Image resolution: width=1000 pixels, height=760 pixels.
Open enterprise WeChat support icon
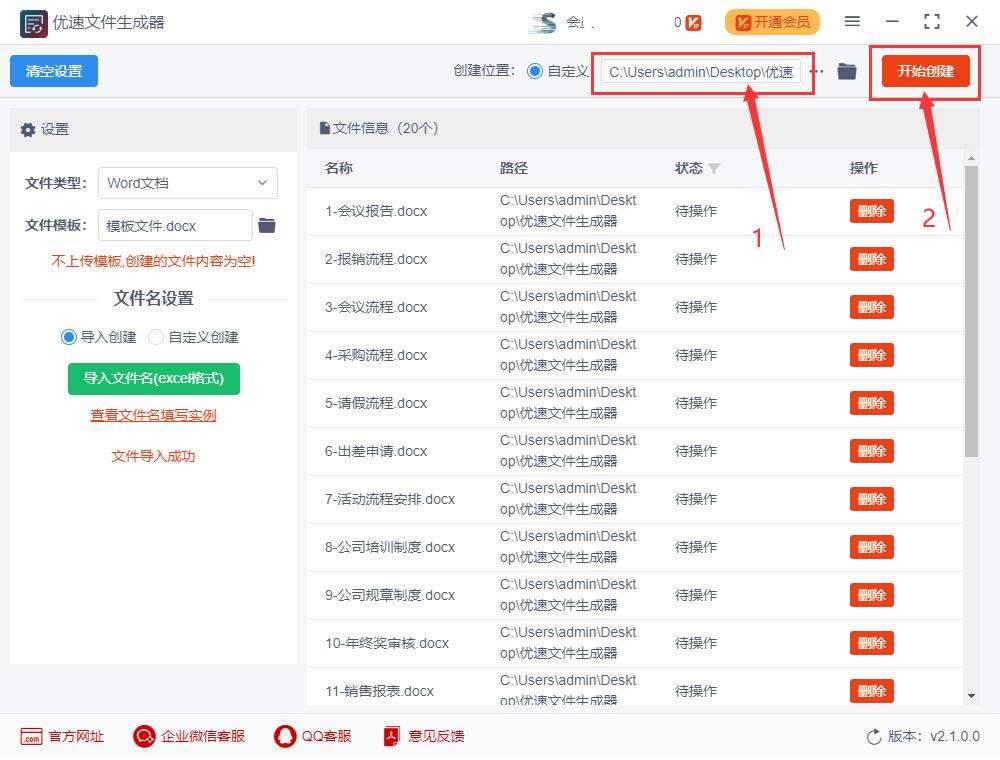[144, 736]
